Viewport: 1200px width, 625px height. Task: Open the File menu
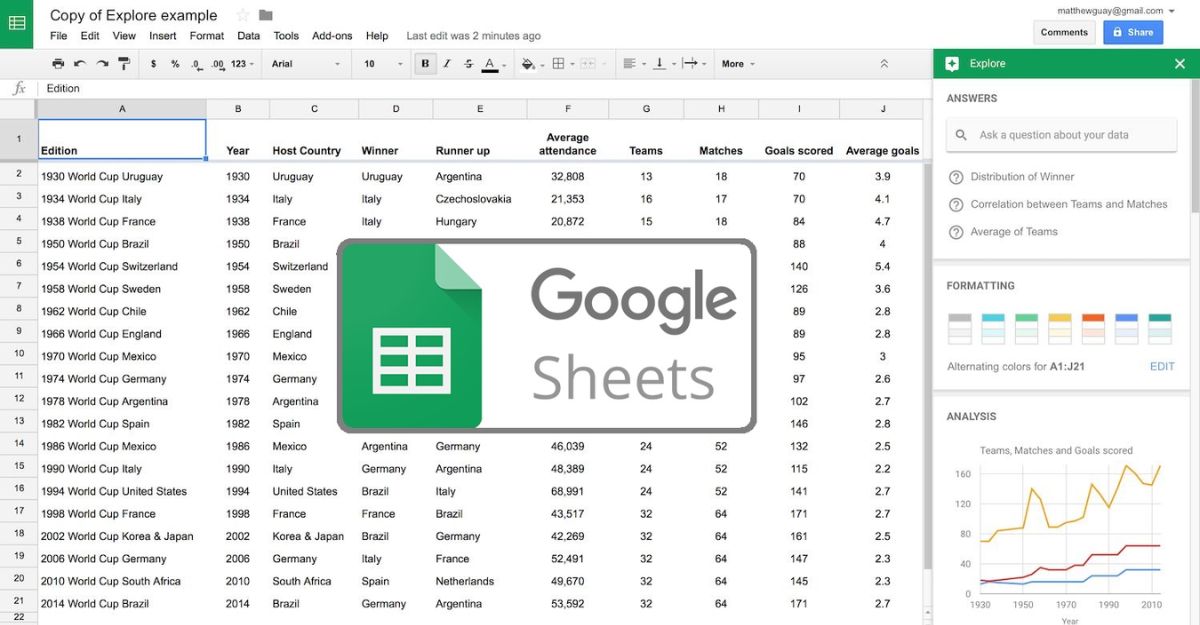click(x=59, y=36)
